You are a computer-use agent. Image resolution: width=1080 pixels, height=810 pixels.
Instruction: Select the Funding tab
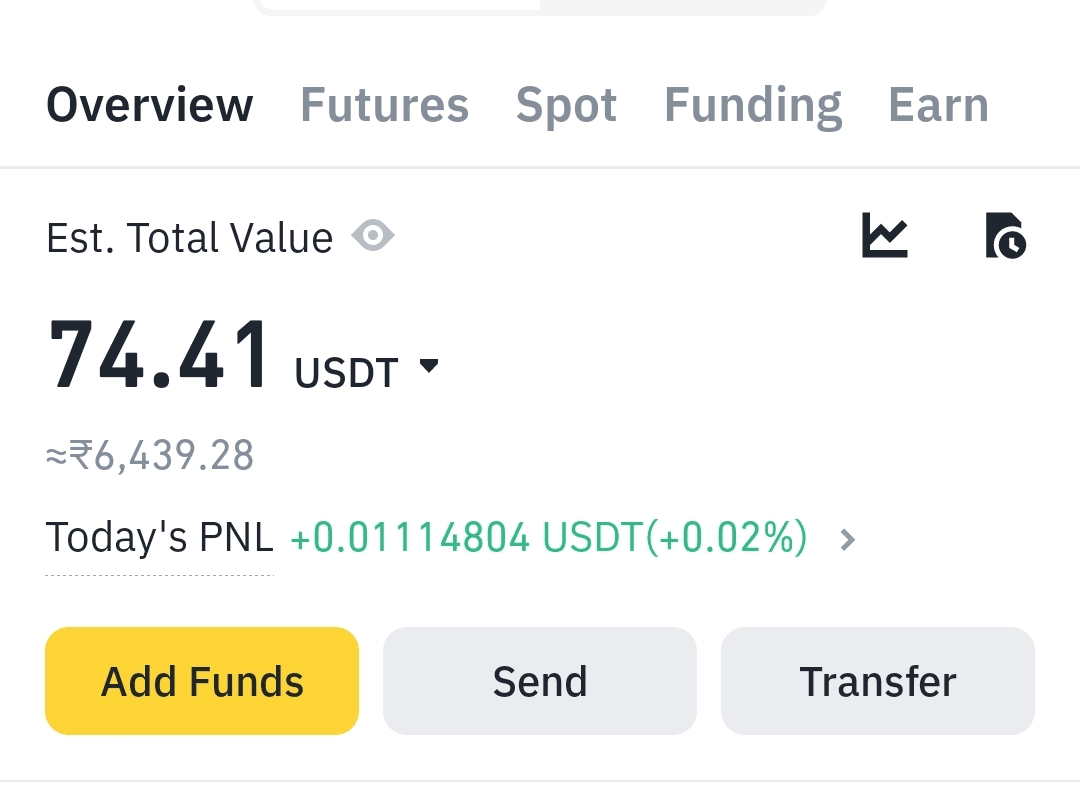753,105
